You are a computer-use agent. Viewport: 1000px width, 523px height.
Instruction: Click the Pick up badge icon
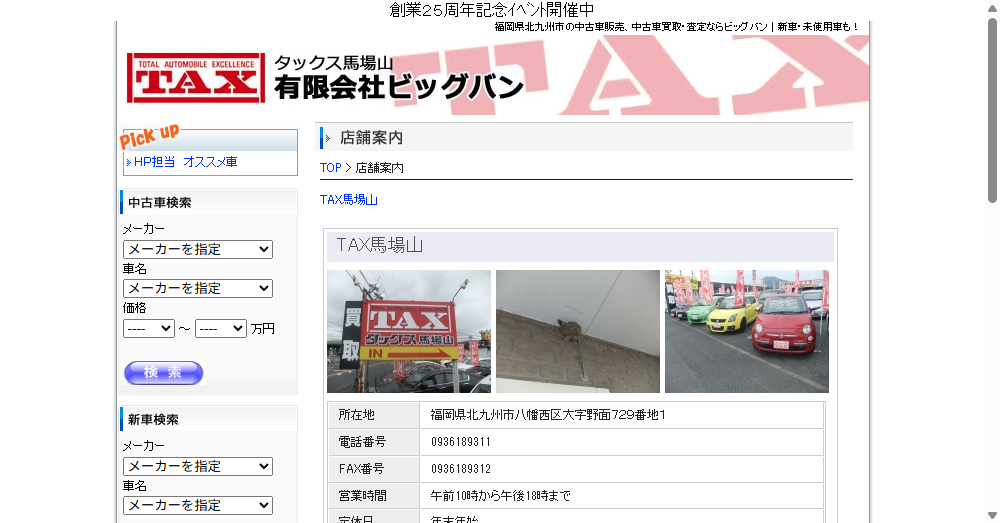(150, 135)
